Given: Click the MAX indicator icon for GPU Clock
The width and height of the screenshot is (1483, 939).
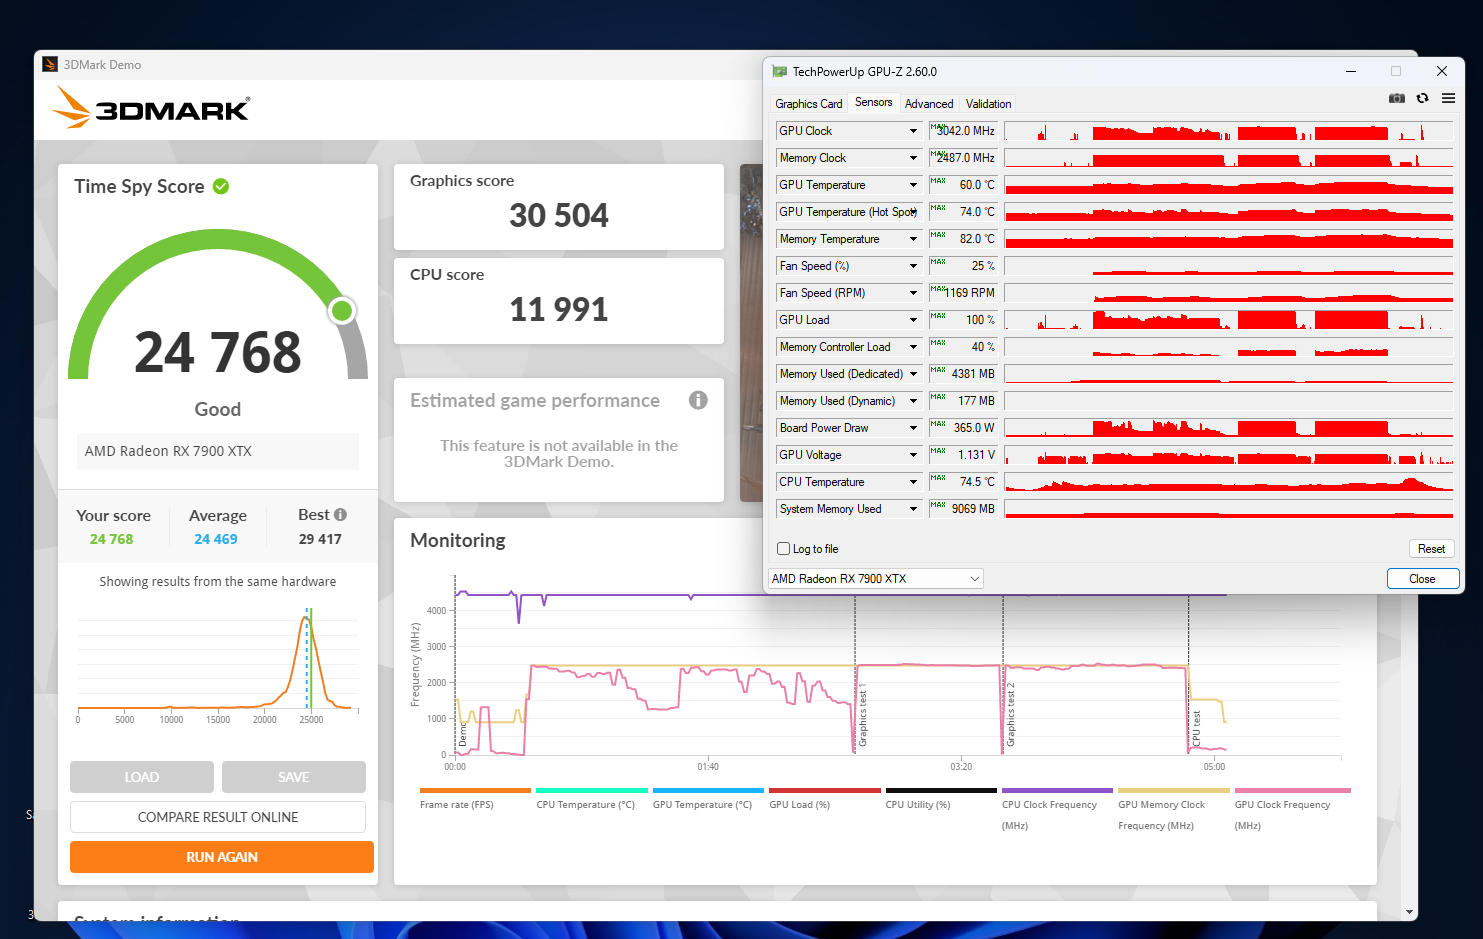Looking at the screenshot, I should pyautogui.click(x=937, y=127).
